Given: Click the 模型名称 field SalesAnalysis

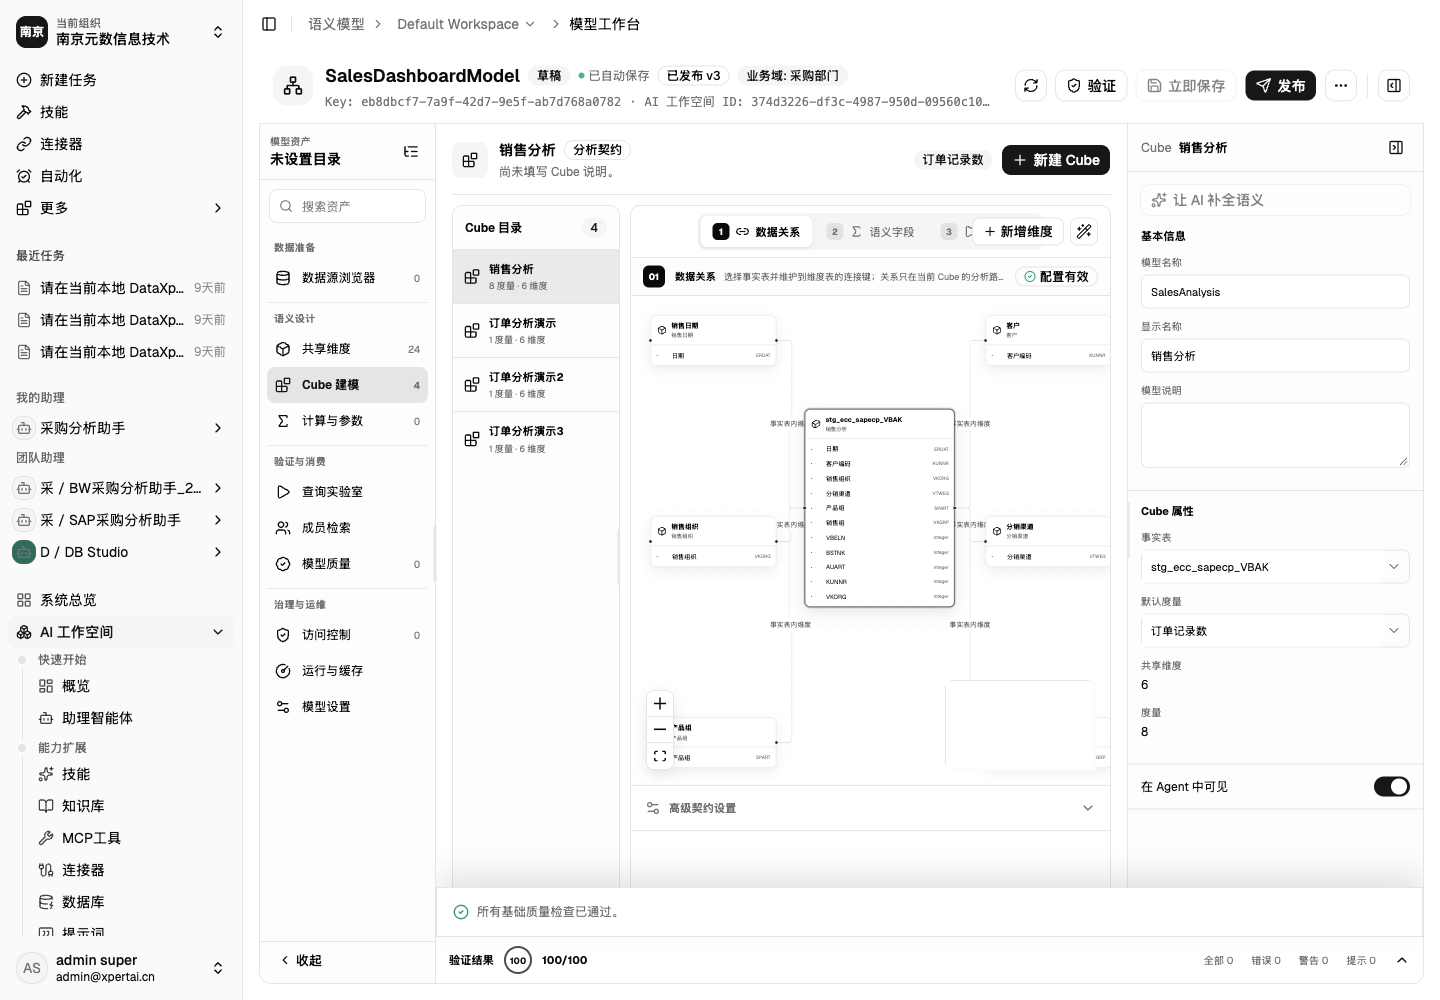Looking at the screenshot, I should [1275, 292].
